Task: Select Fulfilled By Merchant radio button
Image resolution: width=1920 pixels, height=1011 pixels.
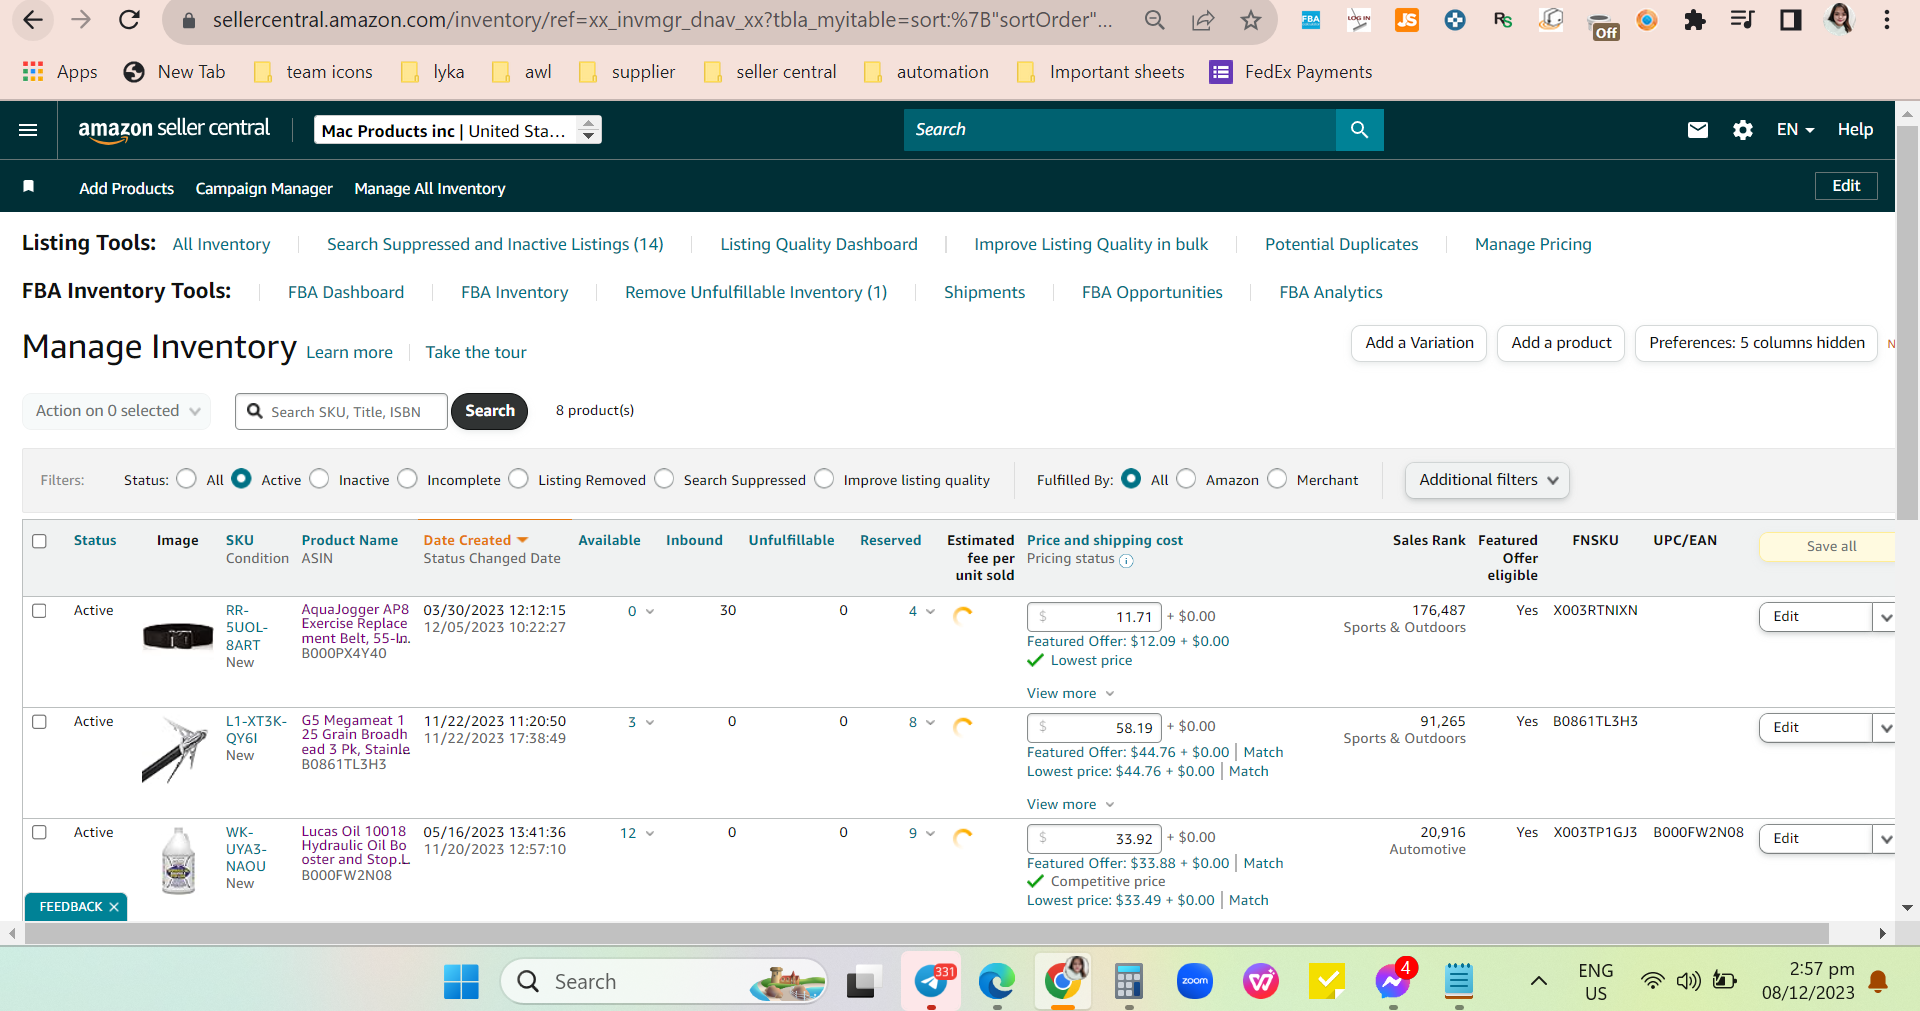Action: (x=1277, y=479)
